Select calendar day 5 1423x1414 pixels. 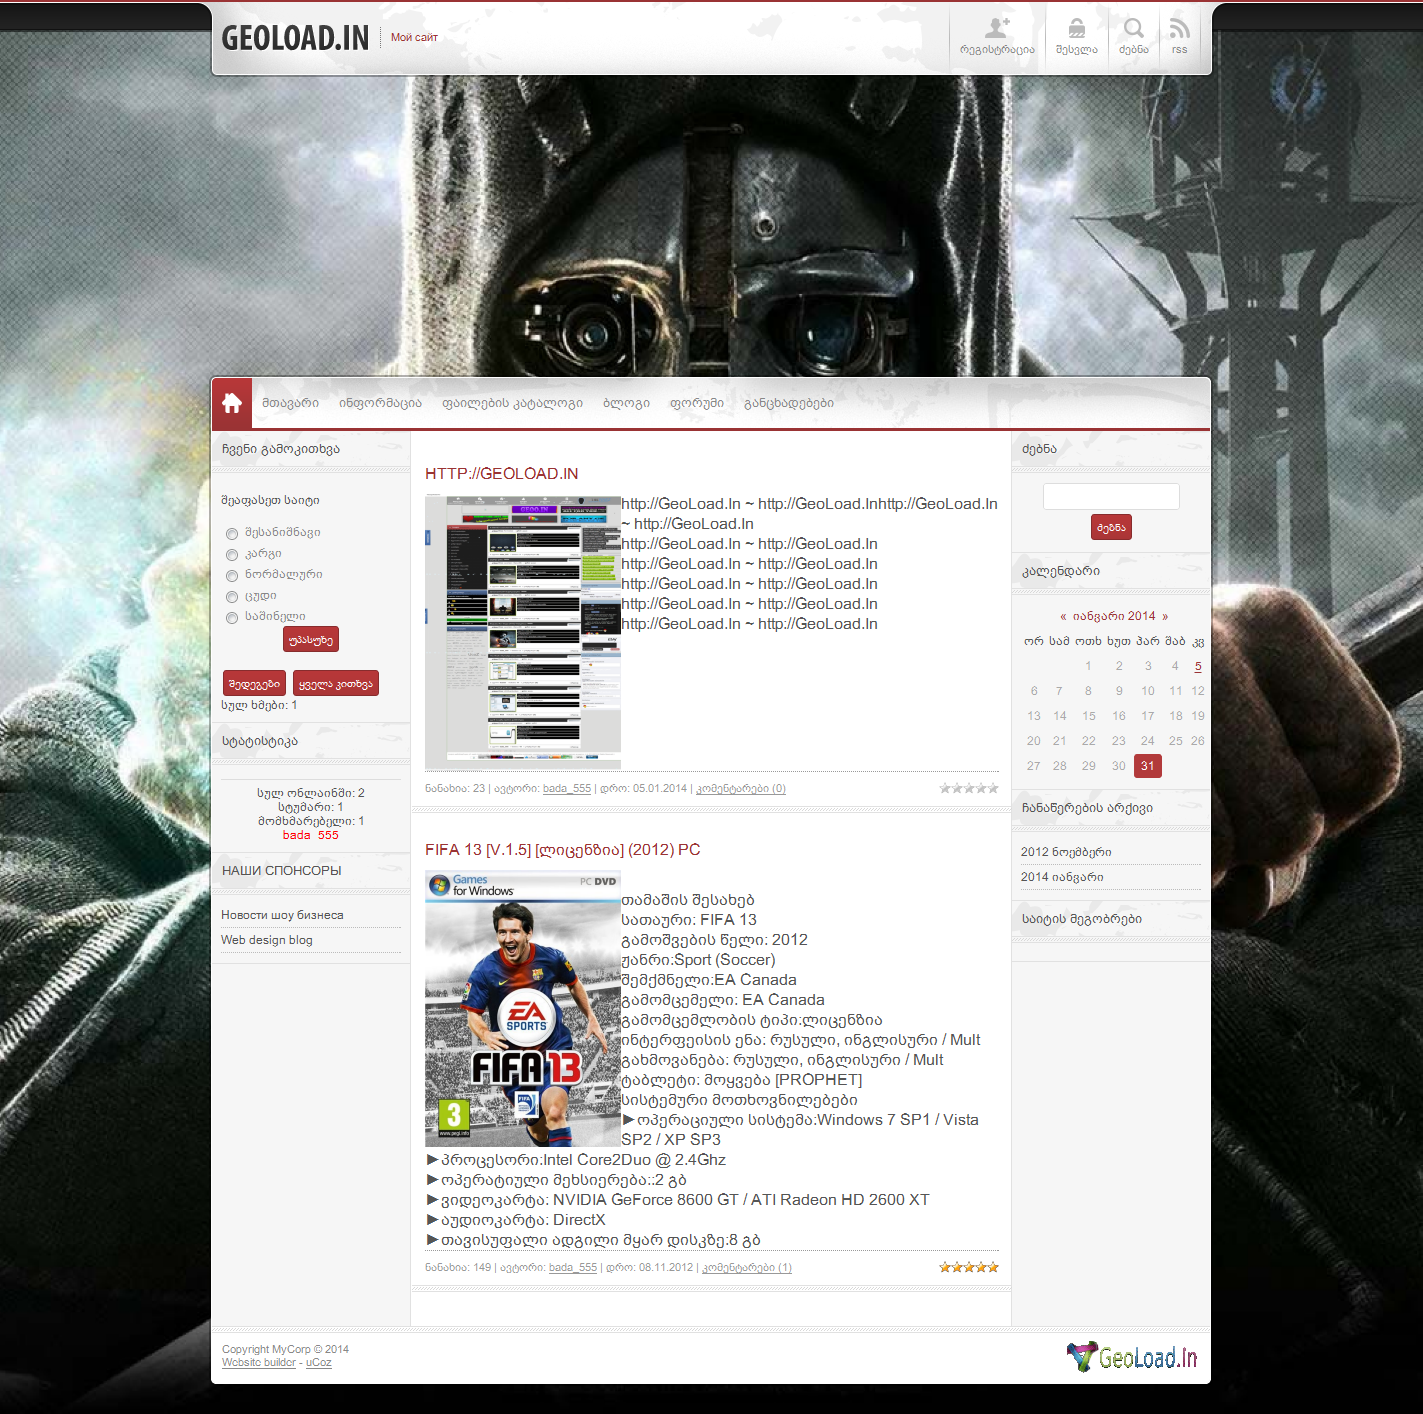pyautogui.click(x=1198, y=666)
